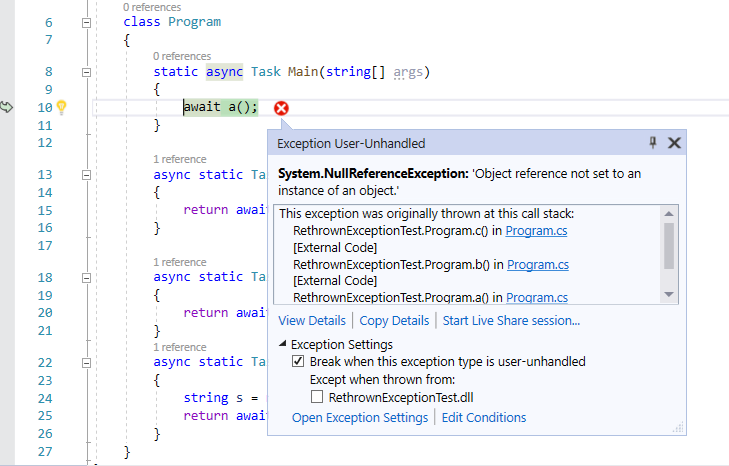729x466 pixels.
Task: Click the lightbulb quick actions icon
Action: click(x=61, y=107)
